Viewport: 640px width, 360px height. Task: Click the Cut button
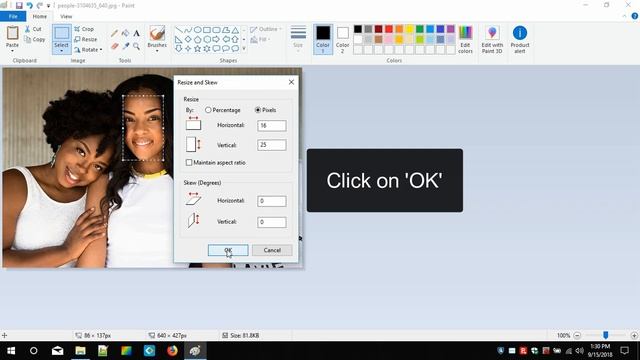33,29
